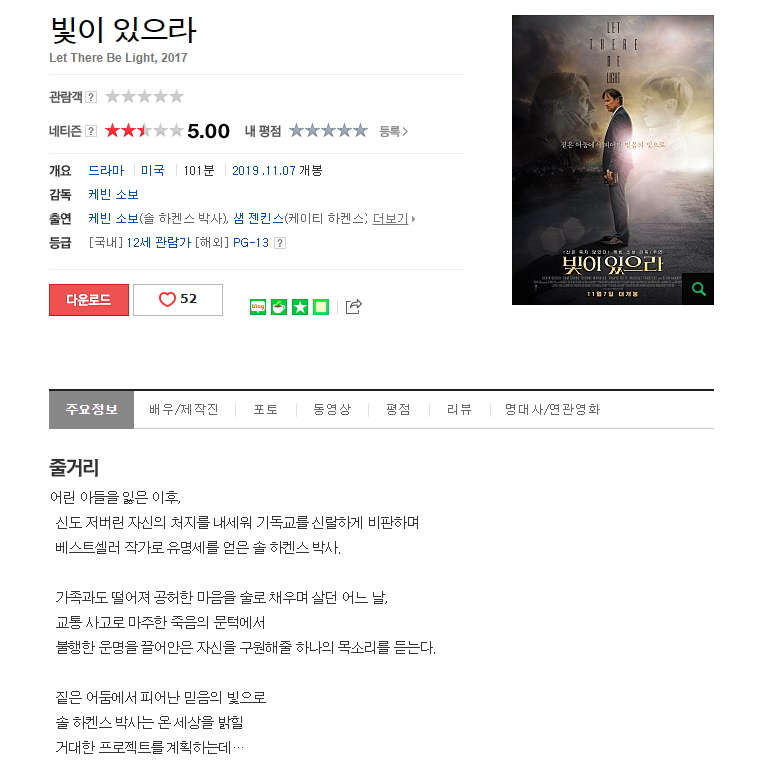This screenshot has height=781, width=763.
Task: Open the 포토 tab
Action: point(265,409)
